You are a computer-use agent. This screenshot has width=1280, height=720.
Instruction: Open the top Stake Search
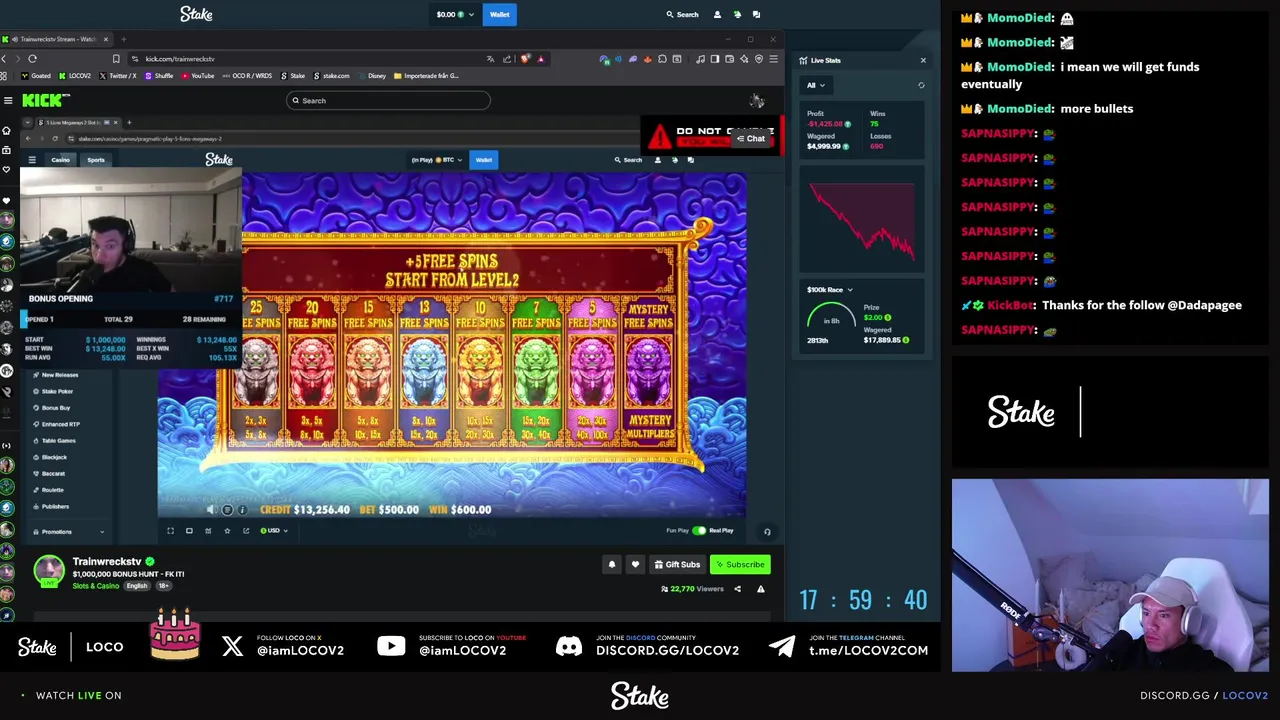click(x=682, y=14)
